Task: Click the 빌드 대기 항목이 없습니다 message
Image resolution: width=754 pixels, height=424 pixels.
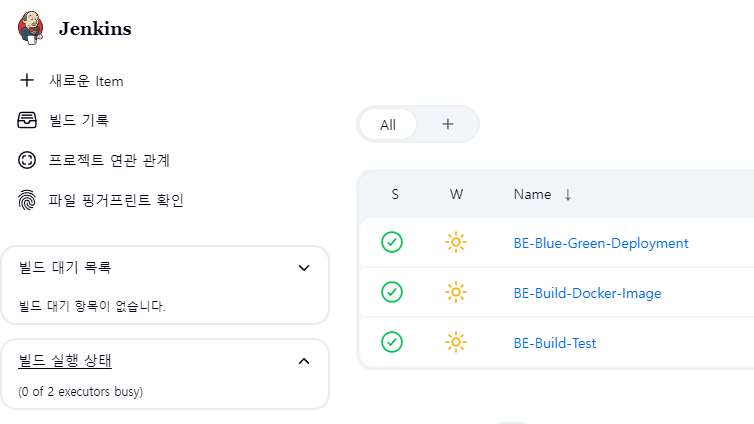Action: click(x=92, y=306)
